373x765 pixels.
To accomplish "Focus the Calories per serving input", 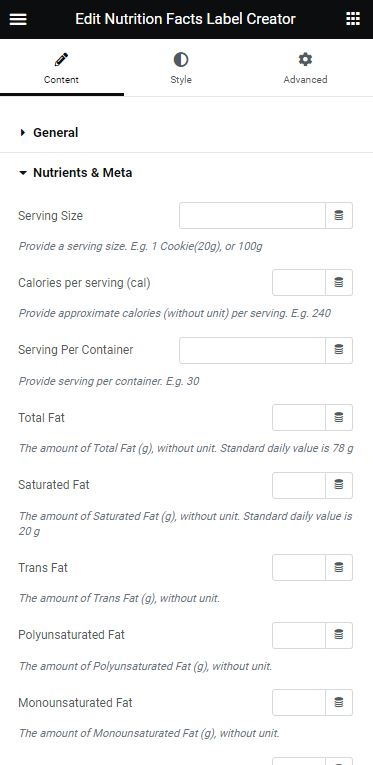I will [x=299, y=282].
